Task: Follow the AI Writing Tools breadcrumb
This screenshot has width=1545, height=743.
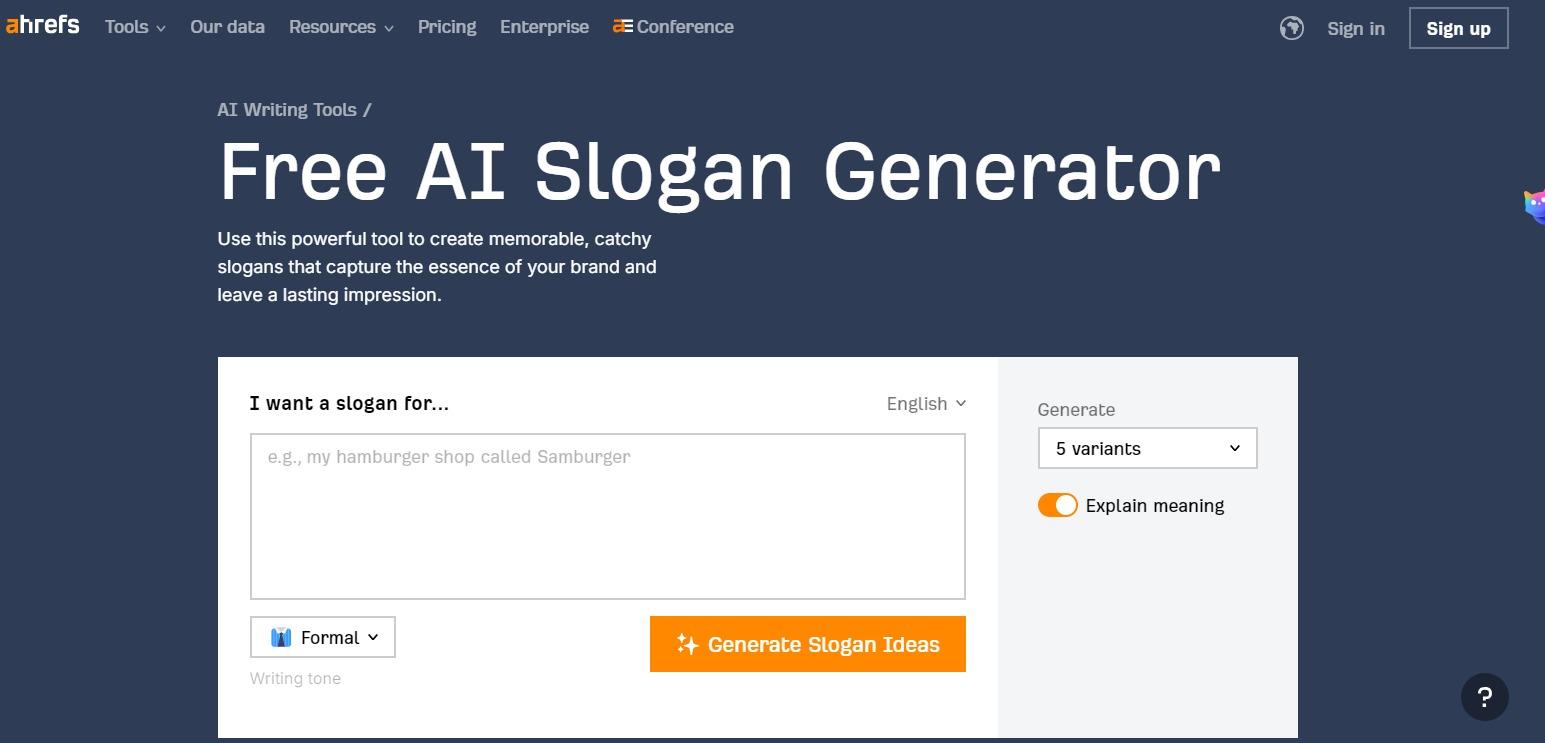Action: (287, 110)
